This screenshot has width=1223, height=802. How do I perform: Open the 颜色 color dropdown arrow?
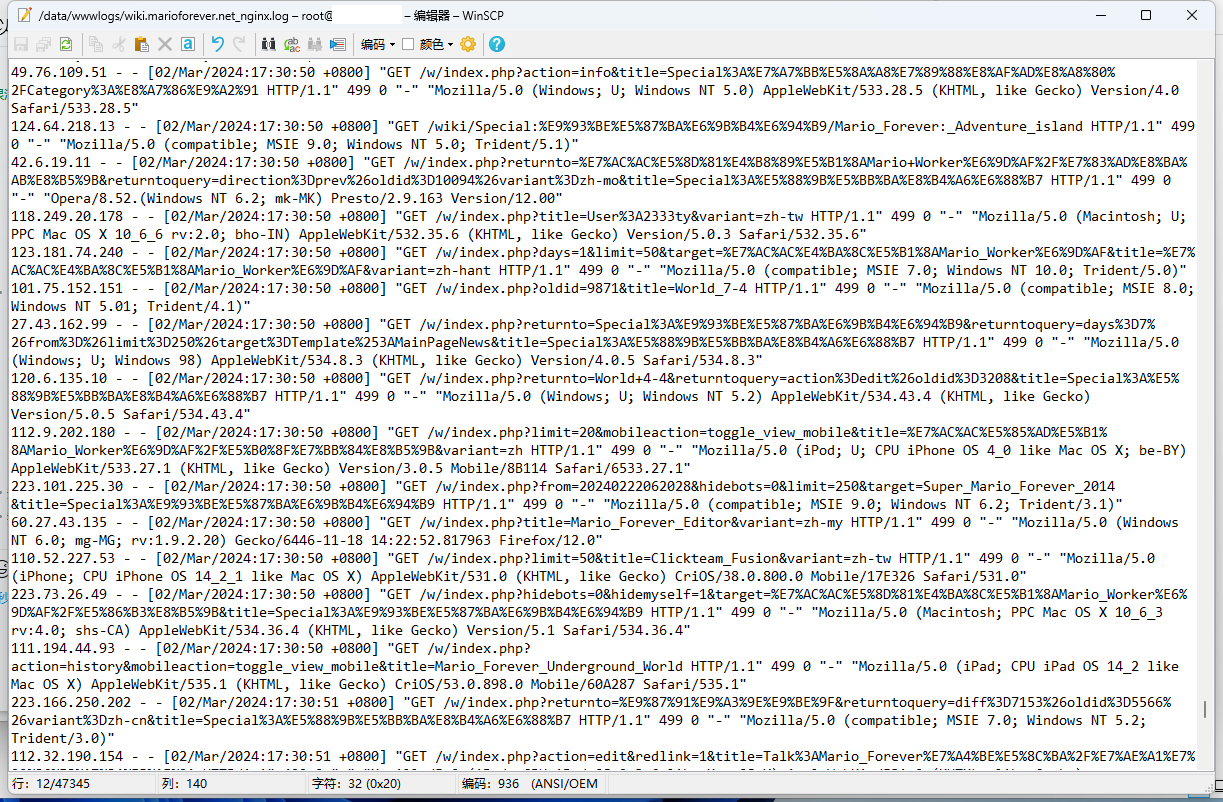(450, 44)
